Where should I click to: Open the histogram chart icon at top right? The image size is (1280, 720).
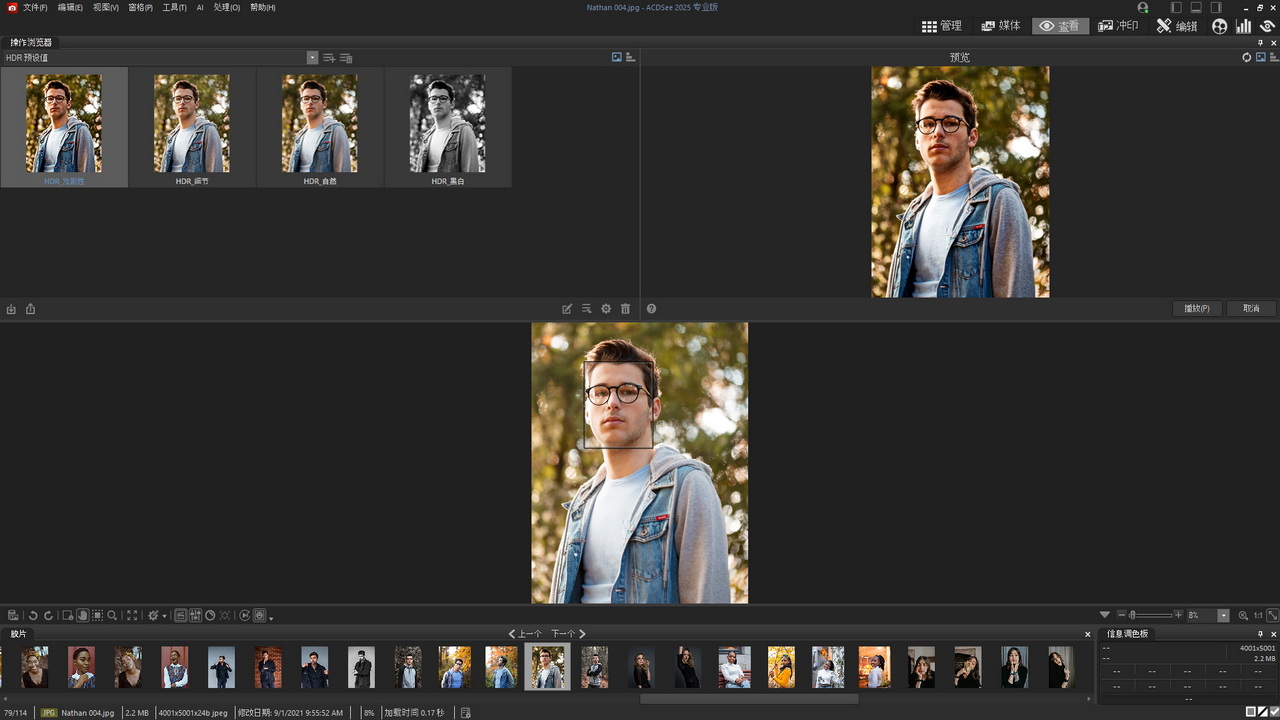pyautogui.click(x=1244, y=26)
